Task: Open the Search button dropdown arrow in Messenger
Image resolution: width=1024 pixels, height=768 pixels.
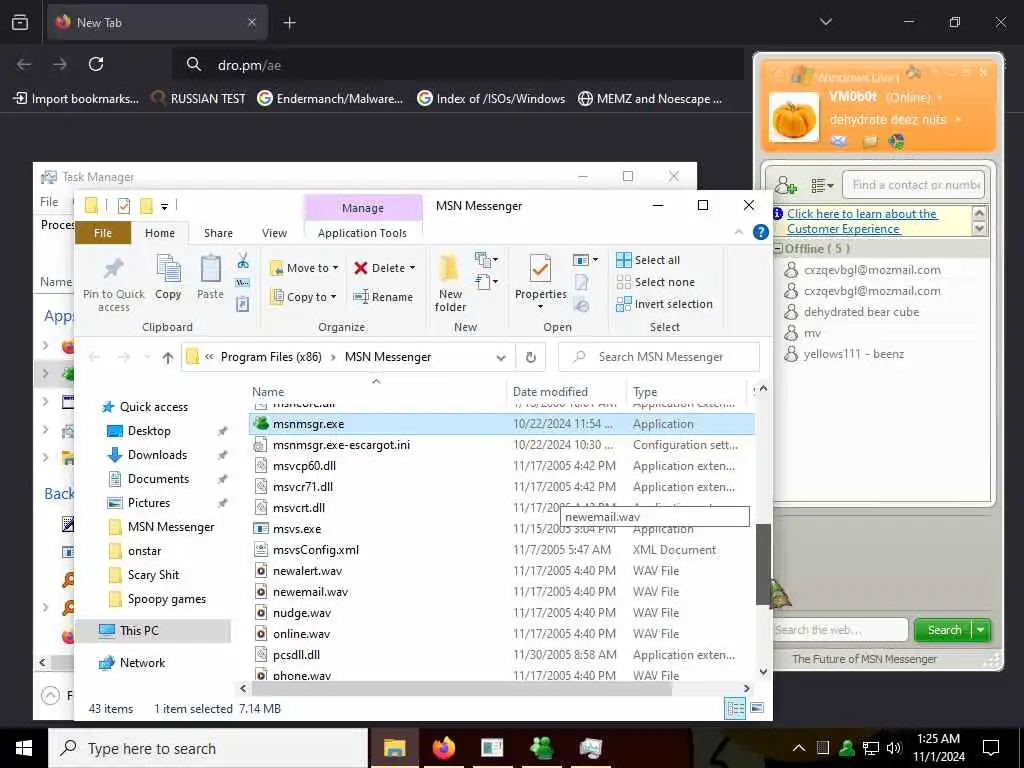Action: coord(981,630)
